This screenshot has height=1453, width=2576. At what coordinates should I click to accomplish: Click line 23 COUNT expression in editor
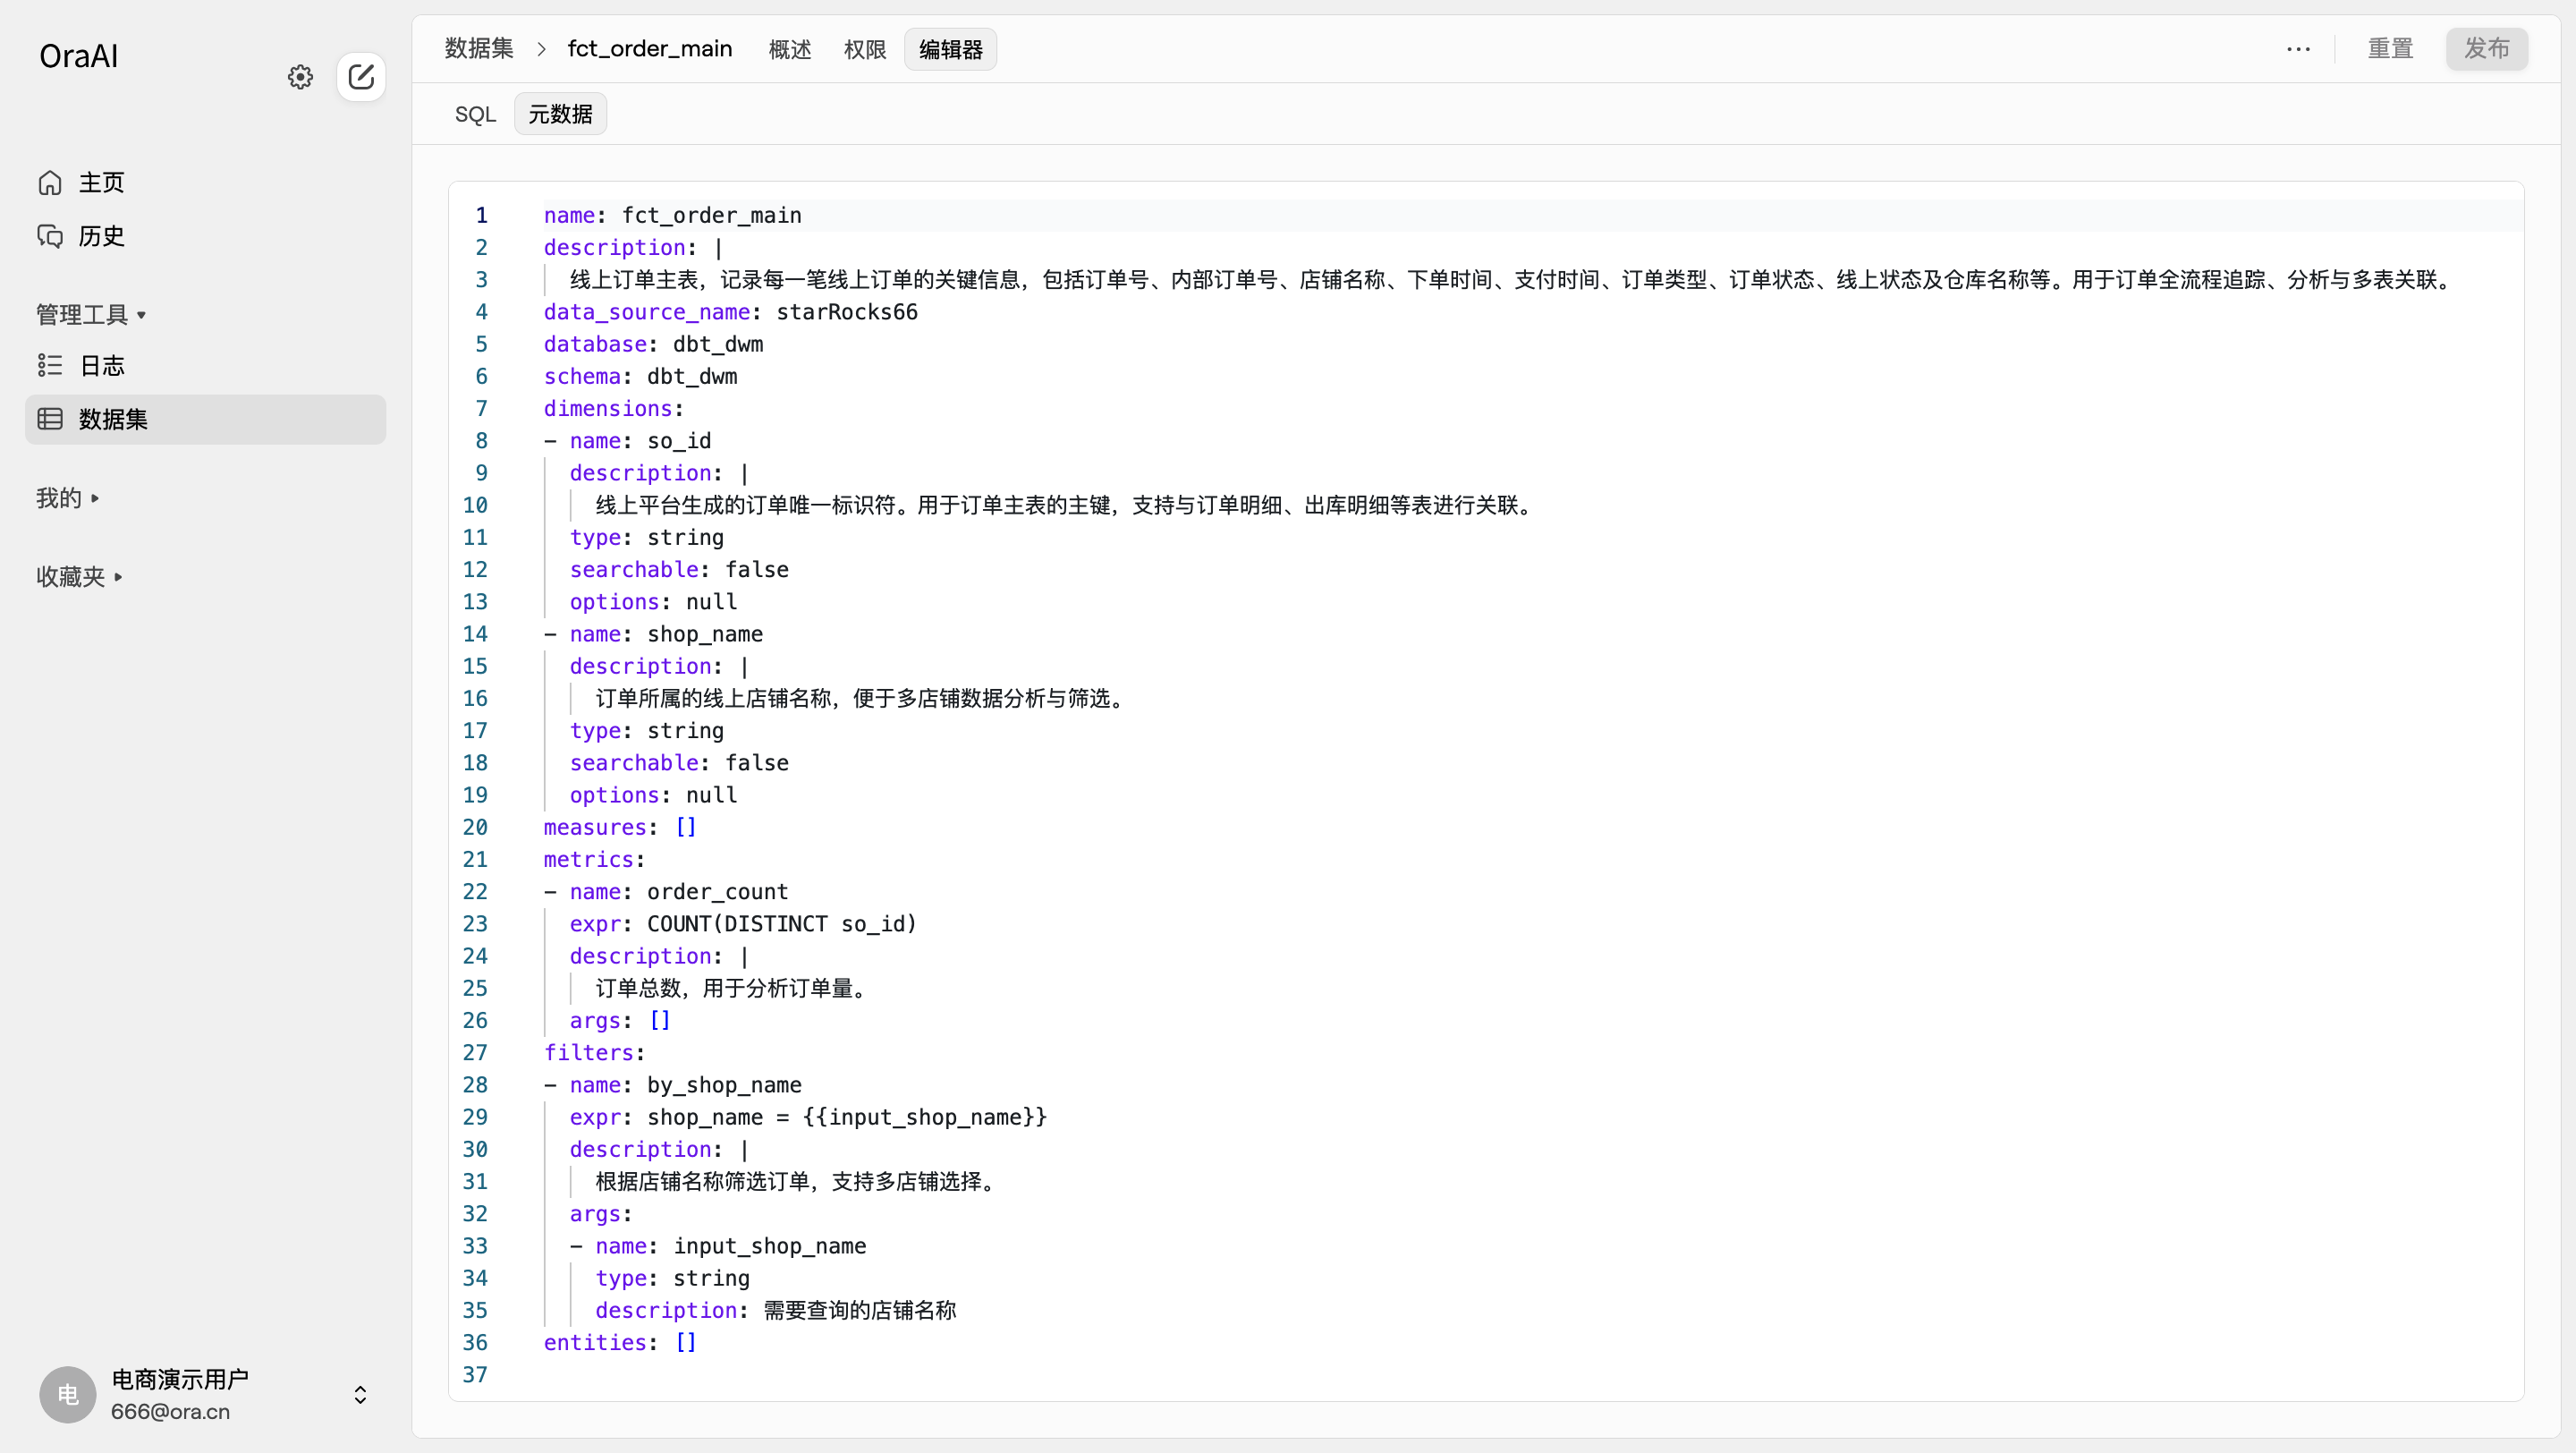(x=780, y=923)
